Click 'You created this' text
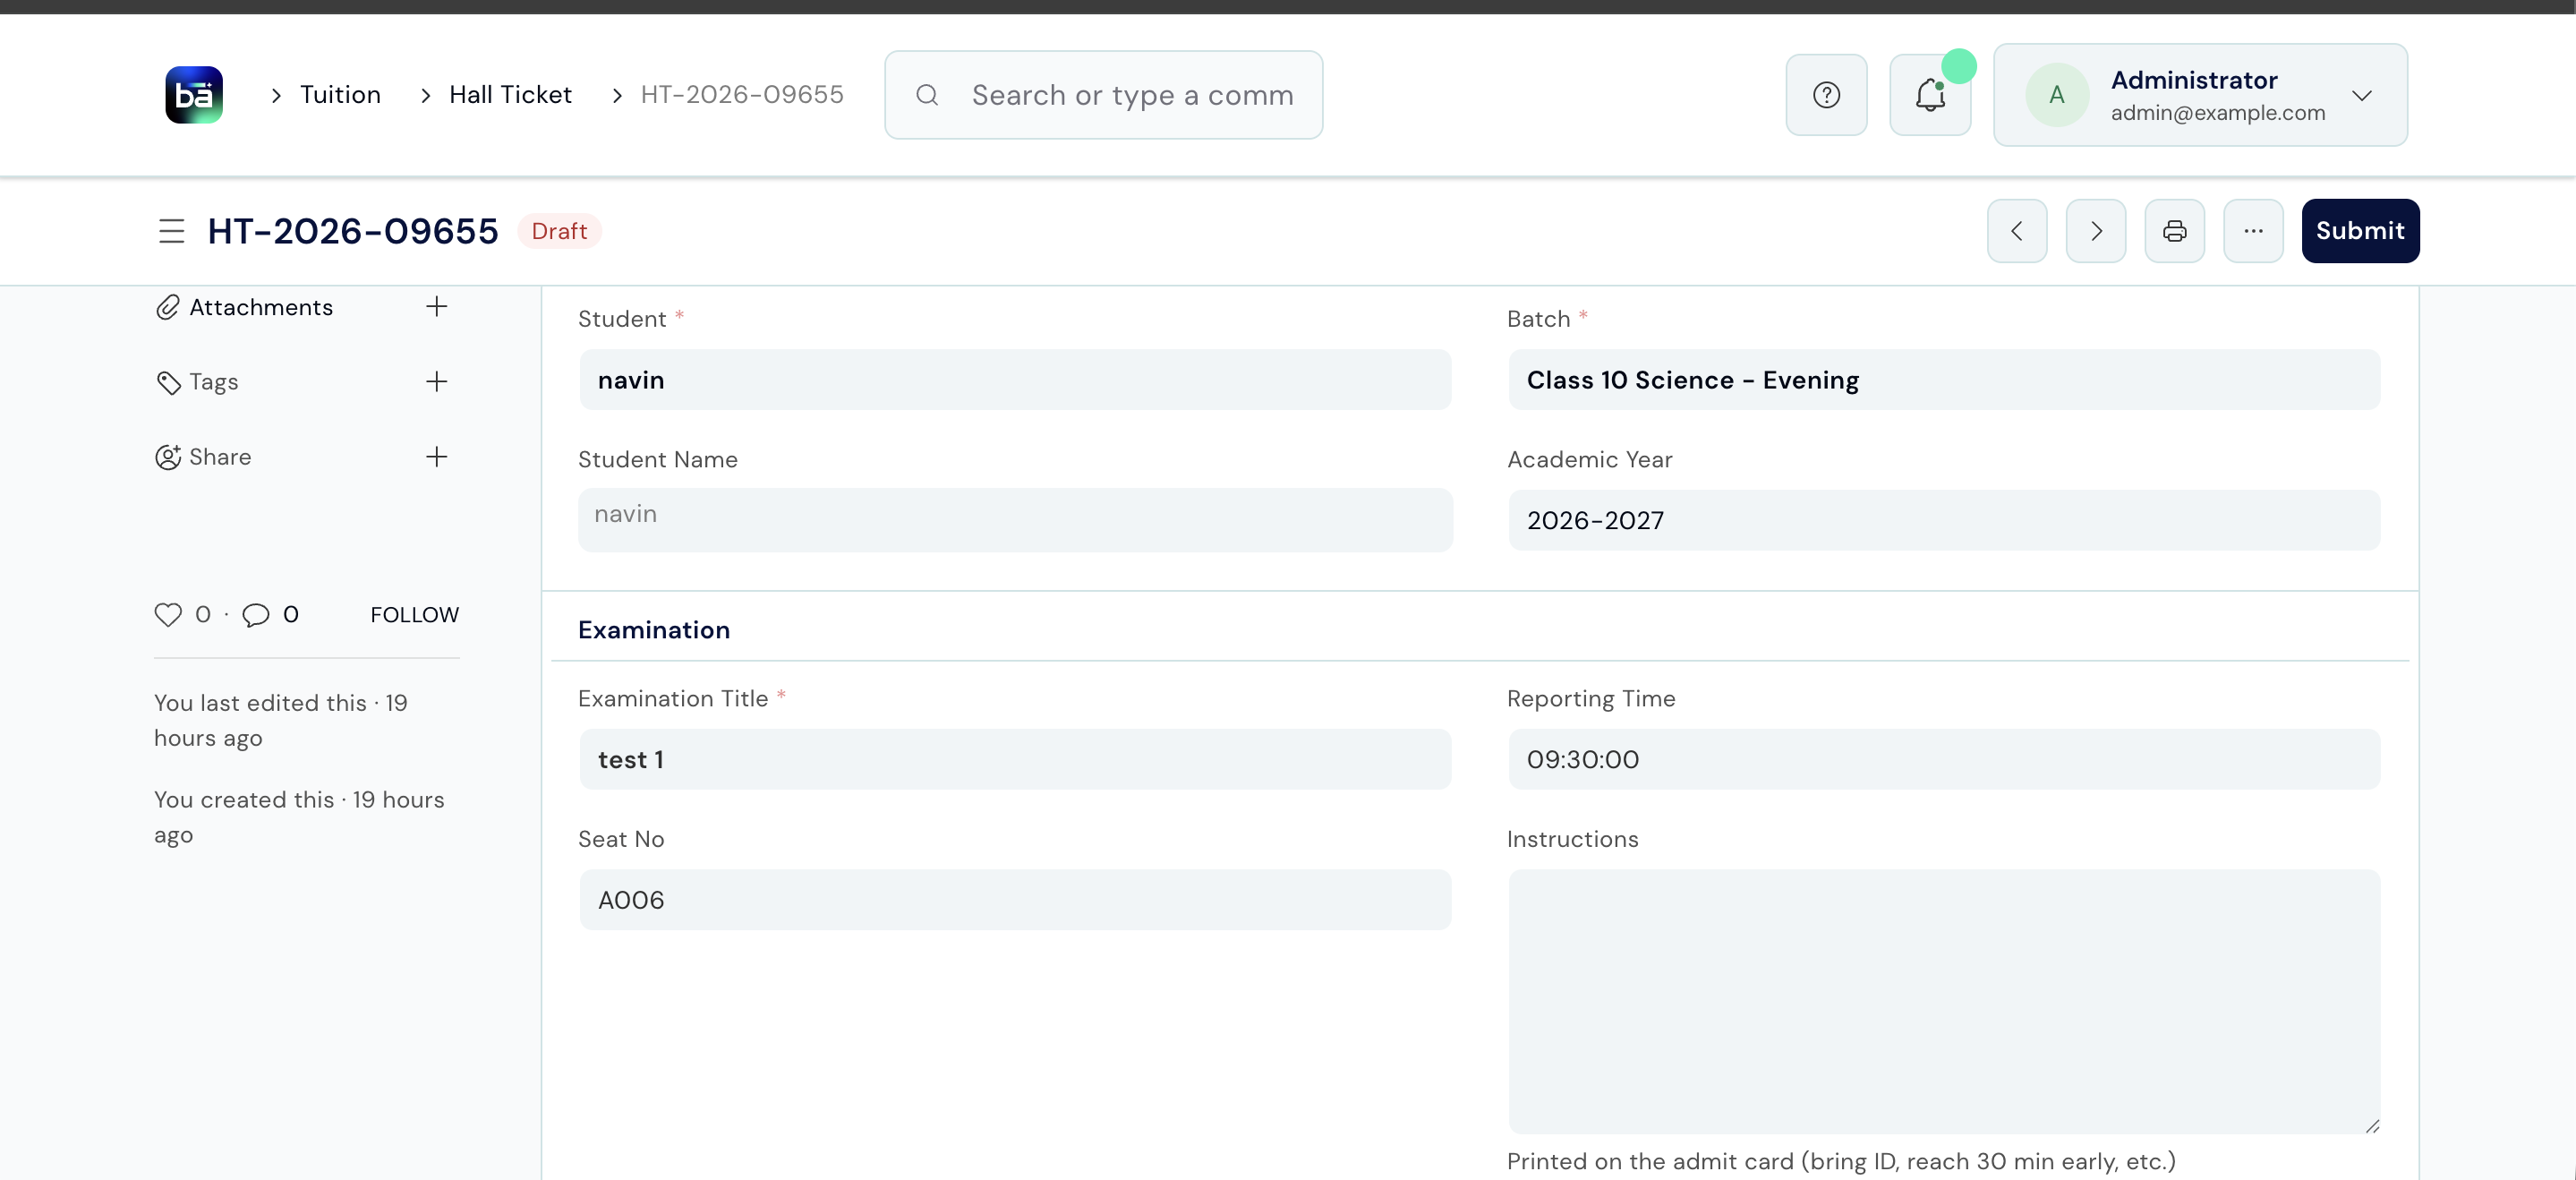Viewport: 2576px width, 1180px height. (x=299, y=817)
